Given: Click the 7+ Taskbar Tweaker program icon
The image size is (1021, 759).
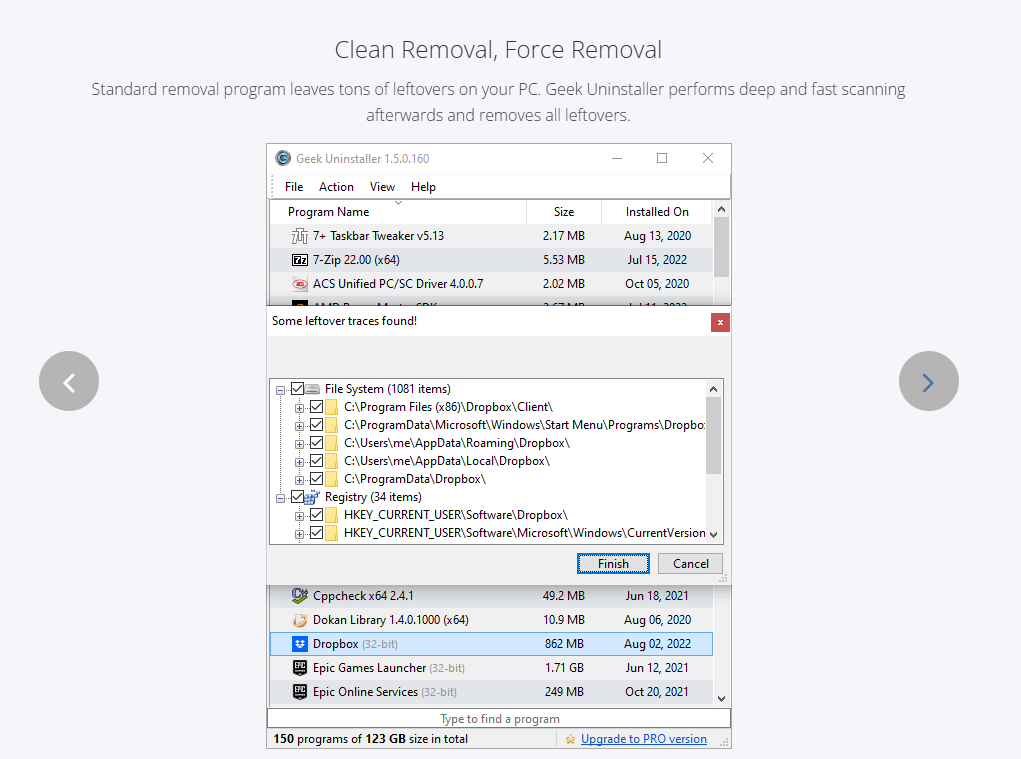Looking at the screenshot, I should click(x=300, y=236).
